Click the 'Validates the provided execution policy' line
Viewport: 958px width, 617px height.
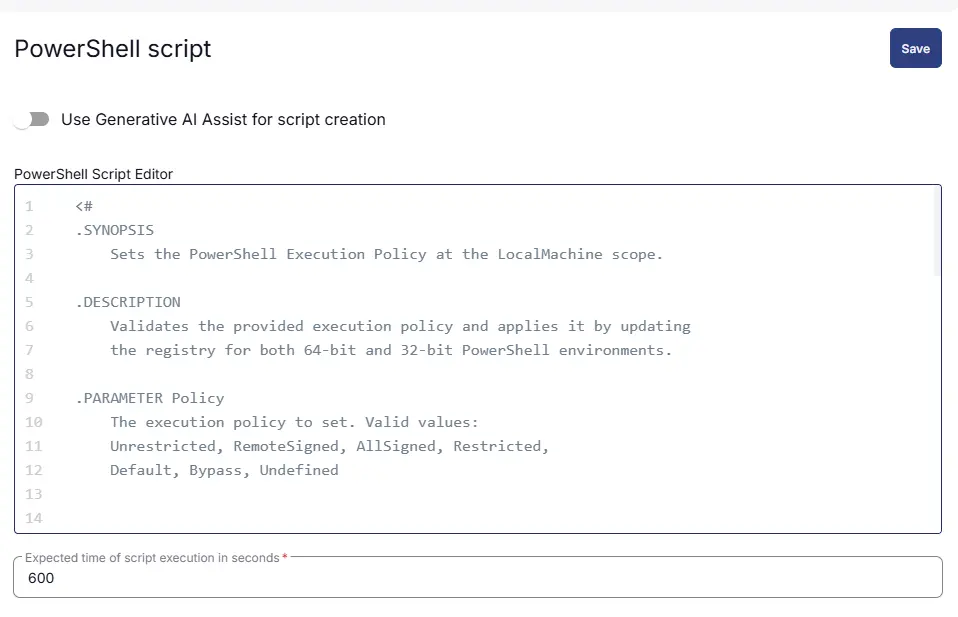(x=400, y=326)
